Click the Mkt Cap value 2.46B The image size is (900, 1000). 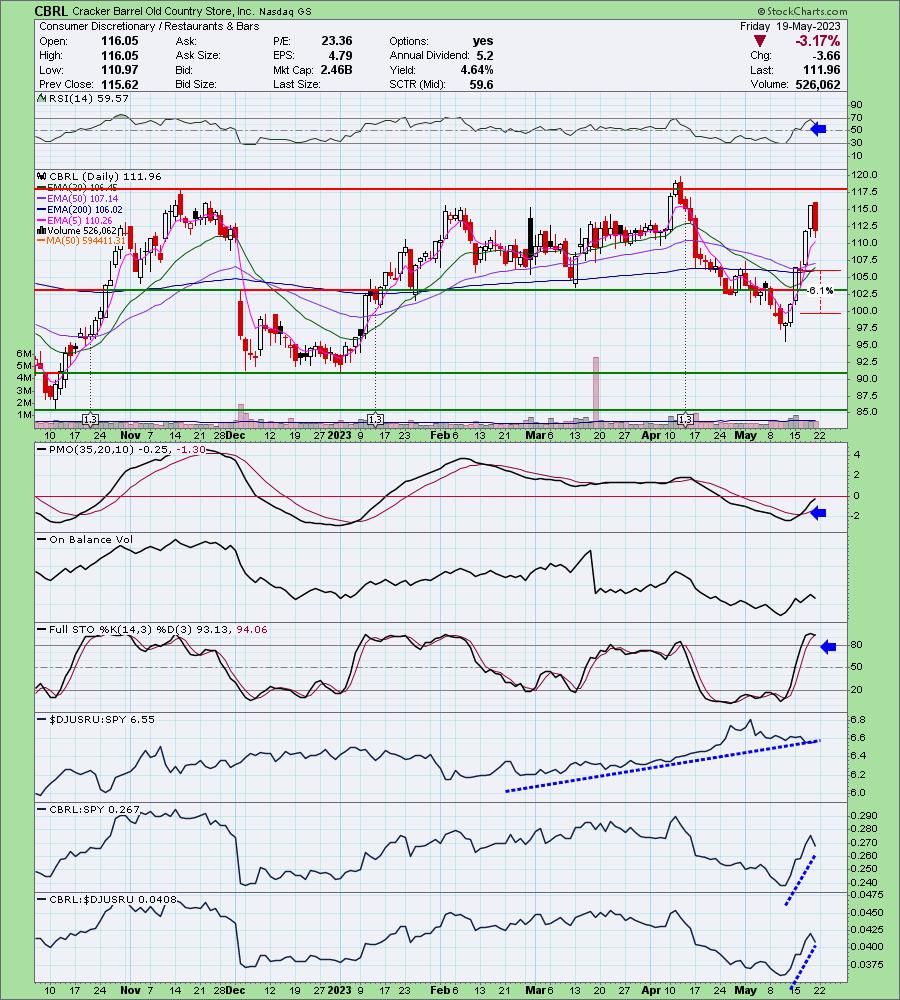(336, 70)
